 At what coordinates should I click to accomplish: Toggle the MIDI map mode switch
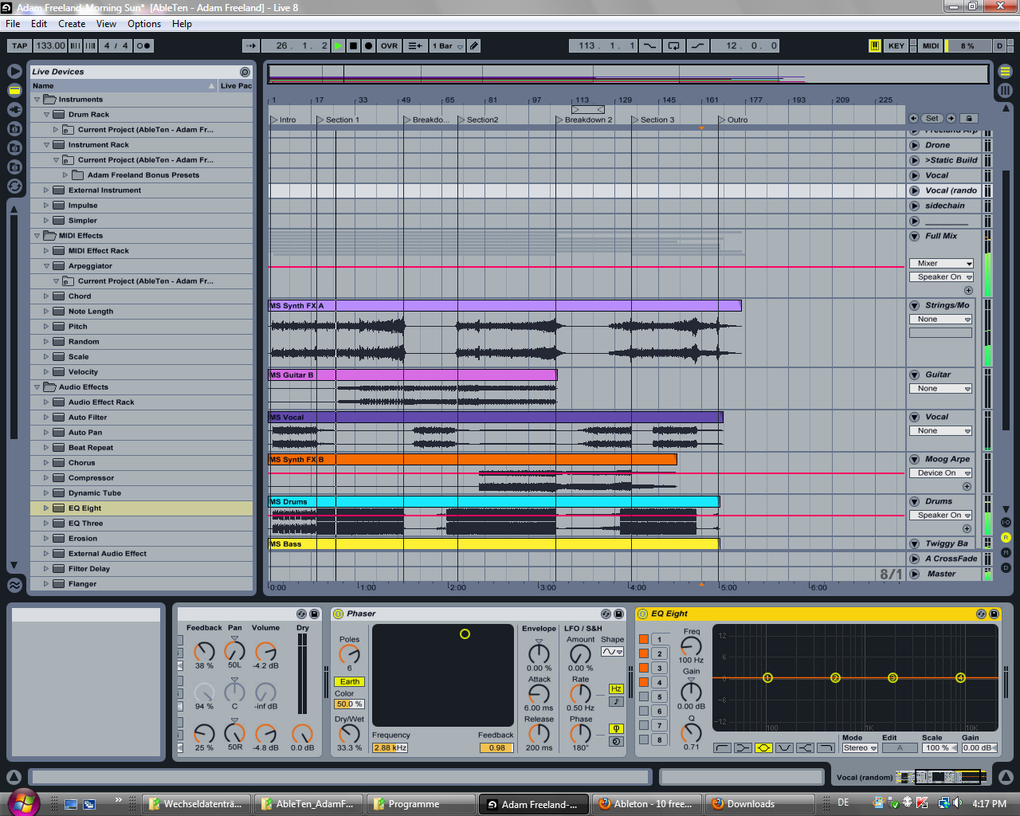click(x=930, y=46)
